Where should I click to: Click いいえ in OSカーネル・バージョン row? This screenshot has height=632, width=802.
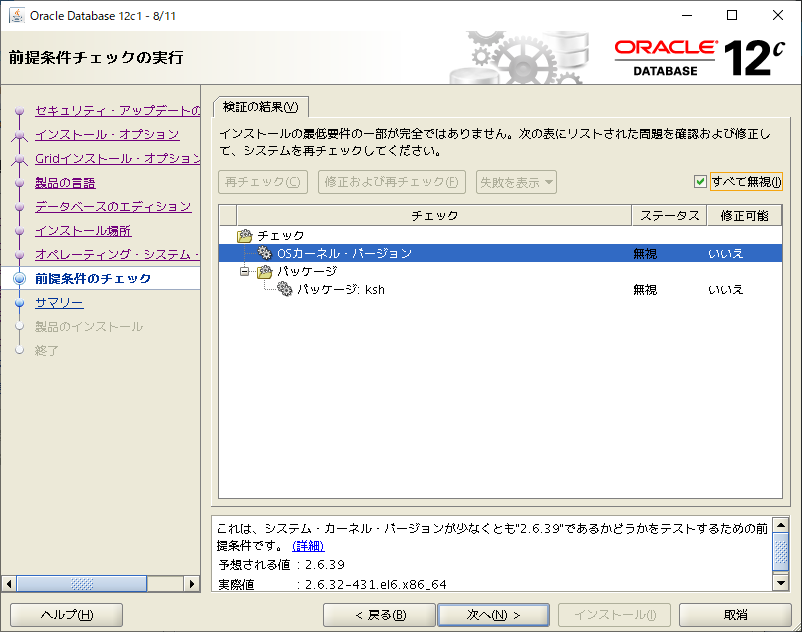(x=725, y=254)
